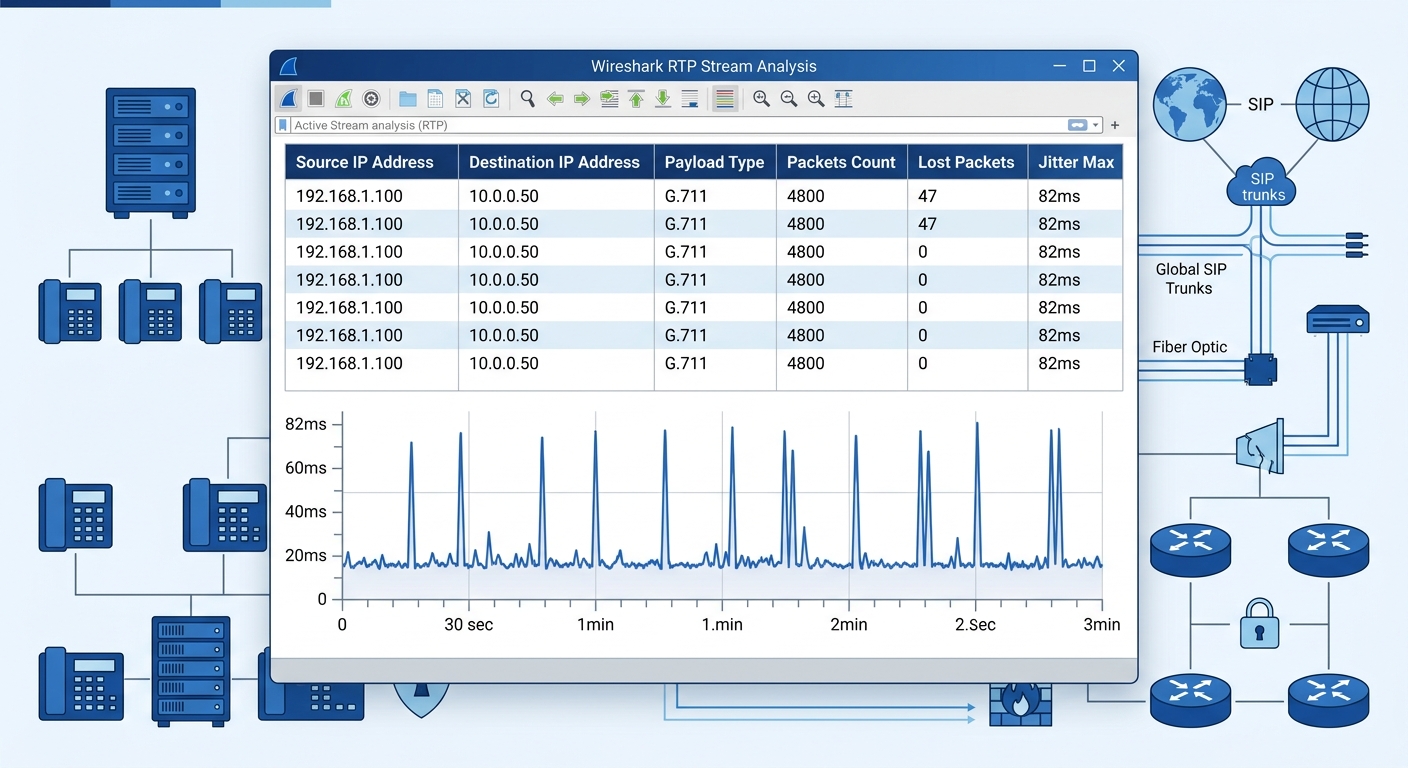Open the filter history dropdown arrow

1096,126
